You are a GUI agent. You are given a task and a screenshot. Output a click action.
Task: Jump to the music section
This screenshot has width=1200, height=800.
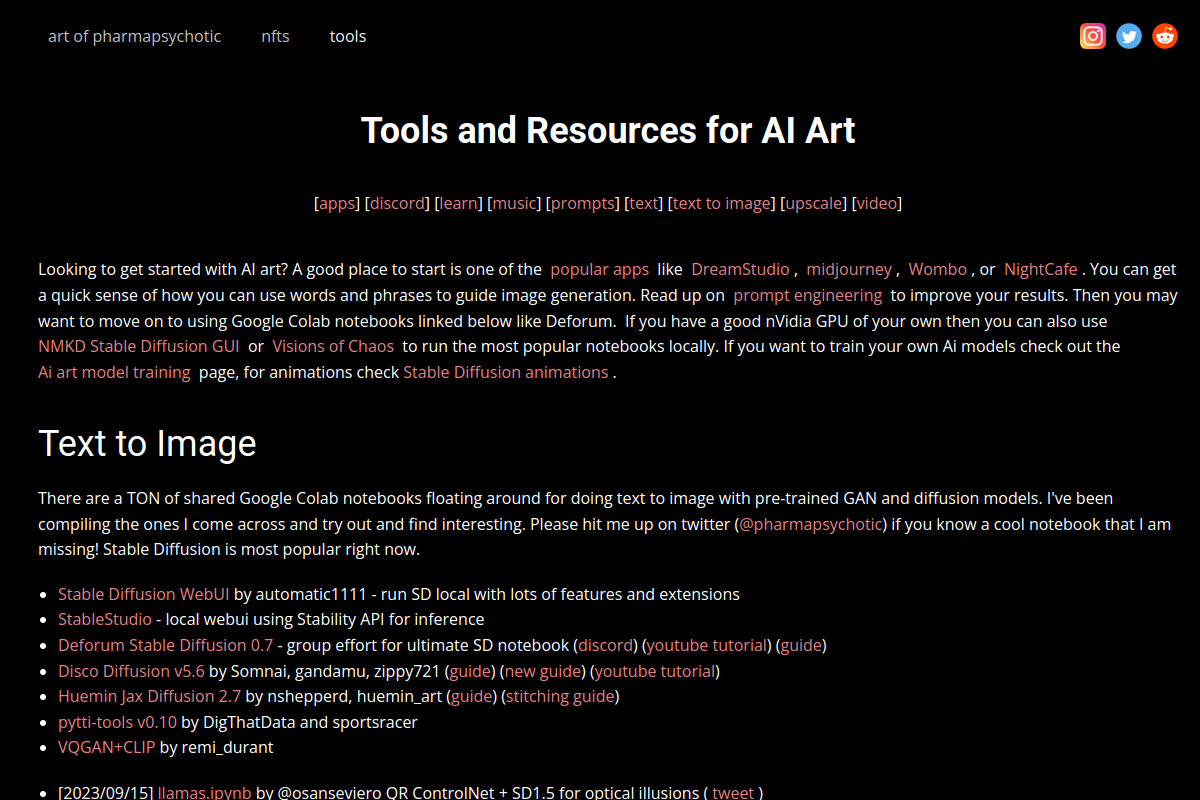point(516,203)
